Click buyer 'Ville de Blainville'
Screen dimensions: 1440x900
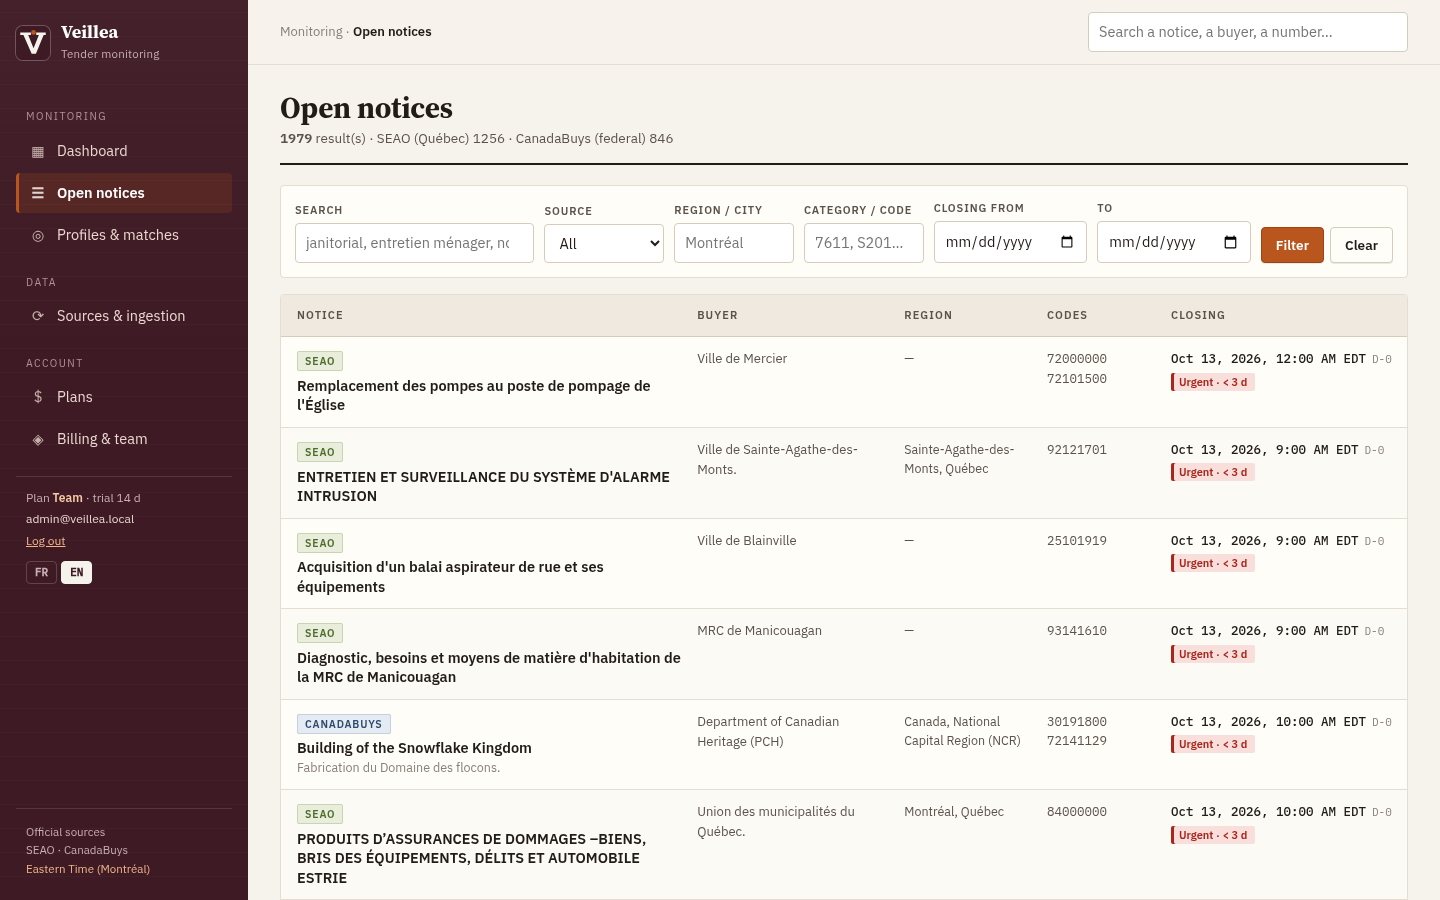click(747, 541)
